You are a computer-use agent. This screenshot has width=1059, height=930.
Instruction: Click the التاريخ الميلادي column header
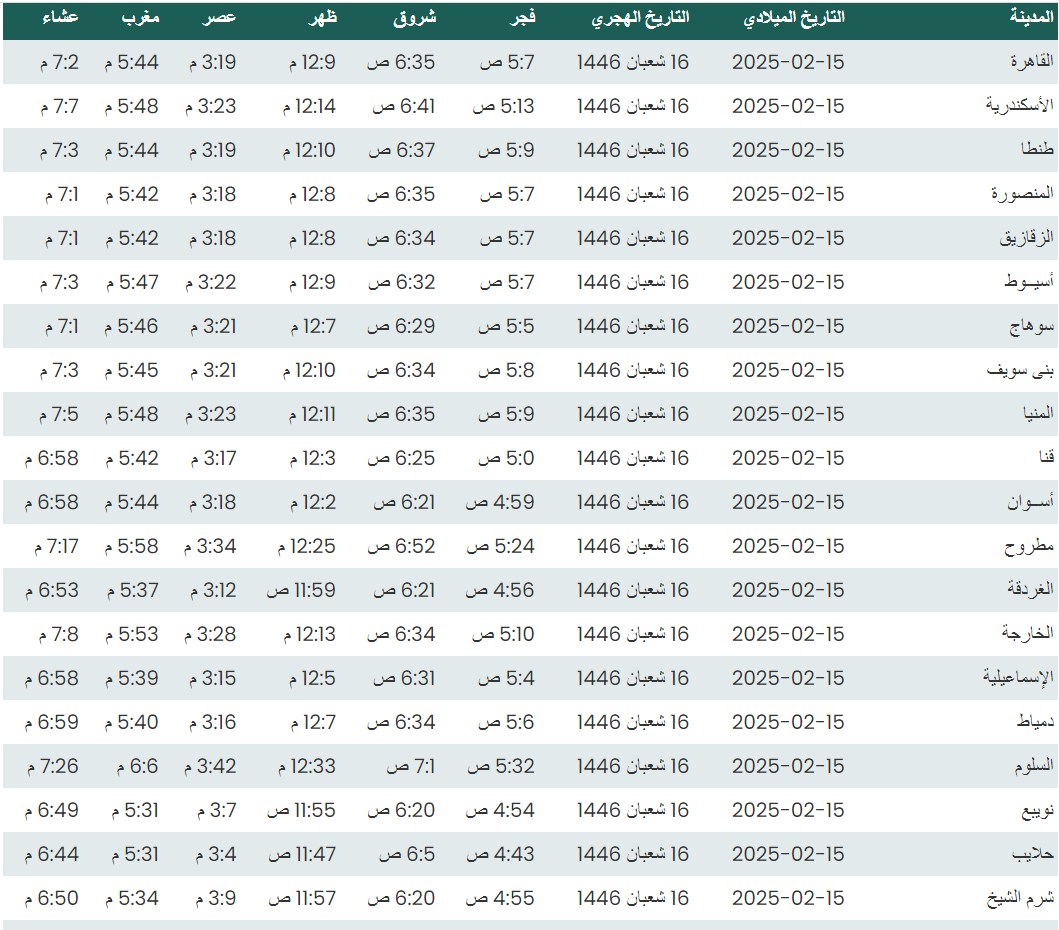(795, 17)
